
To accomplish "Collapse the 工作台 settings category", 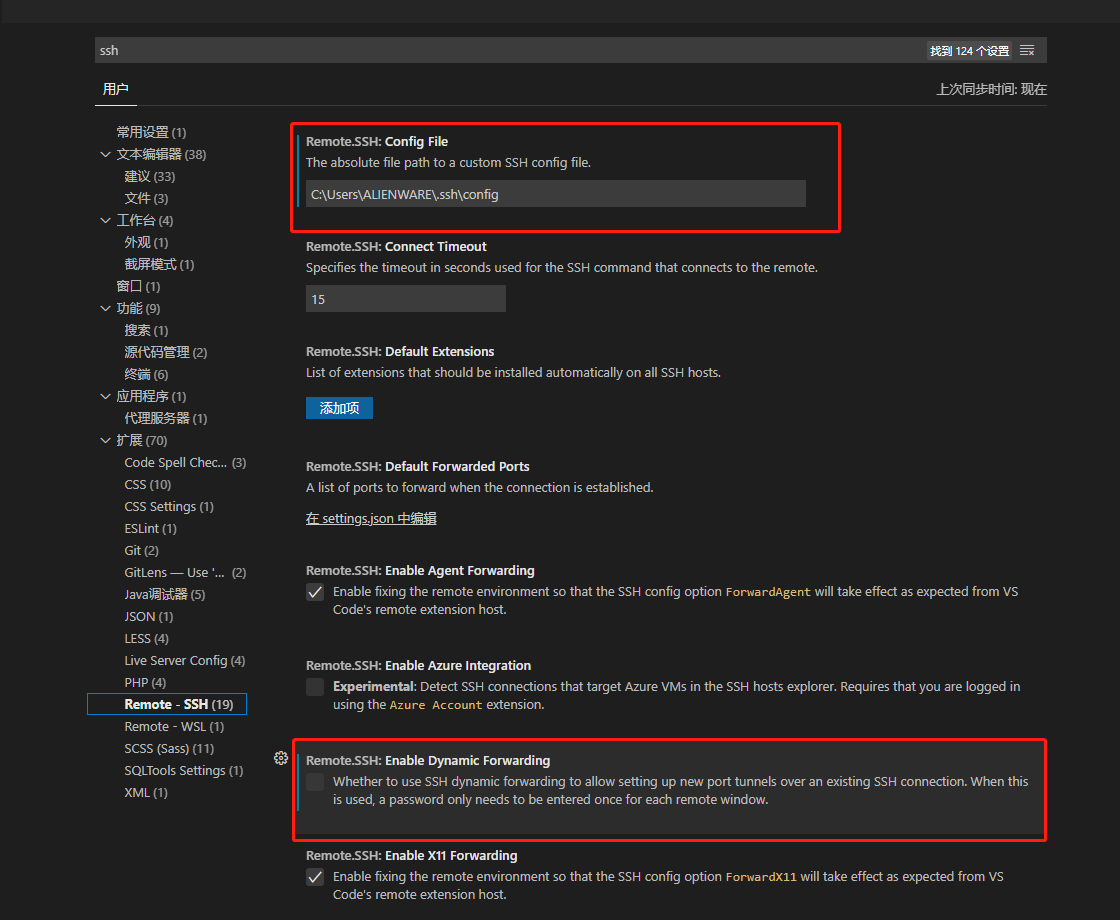I will coord(106,219).
